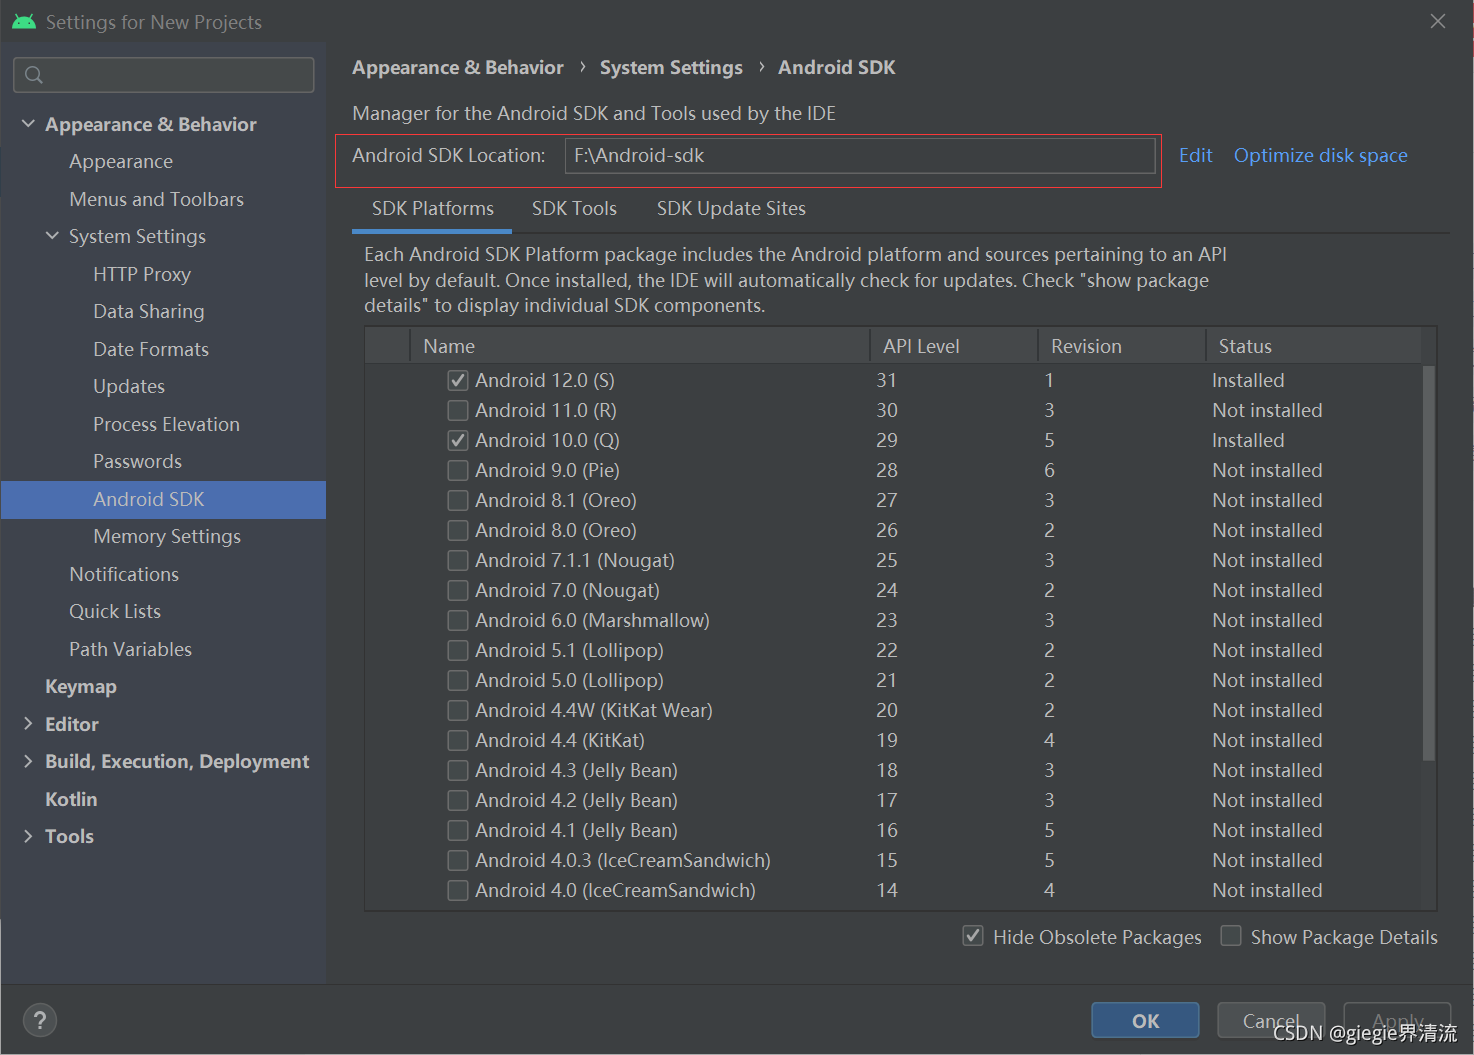This screenshot has height=1055, width=1474.
Task: Check the Android 4.2 (Jelly Bean) checkbox
Action: [458, 801]
